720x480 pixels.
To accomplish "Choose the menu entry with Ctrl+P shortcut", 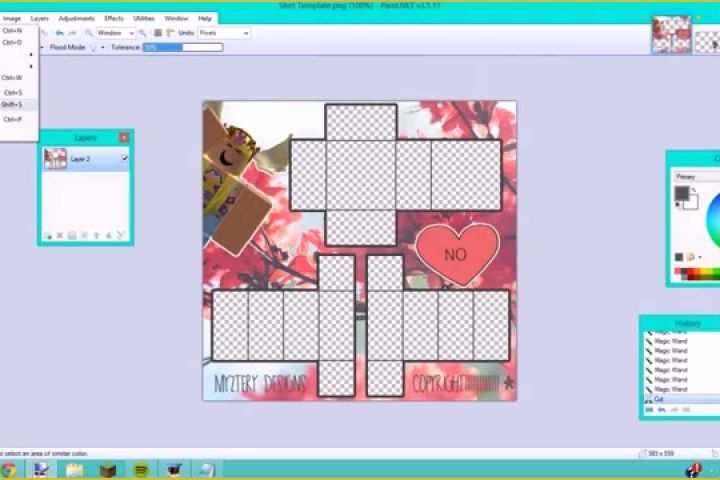I will point(18,119).
